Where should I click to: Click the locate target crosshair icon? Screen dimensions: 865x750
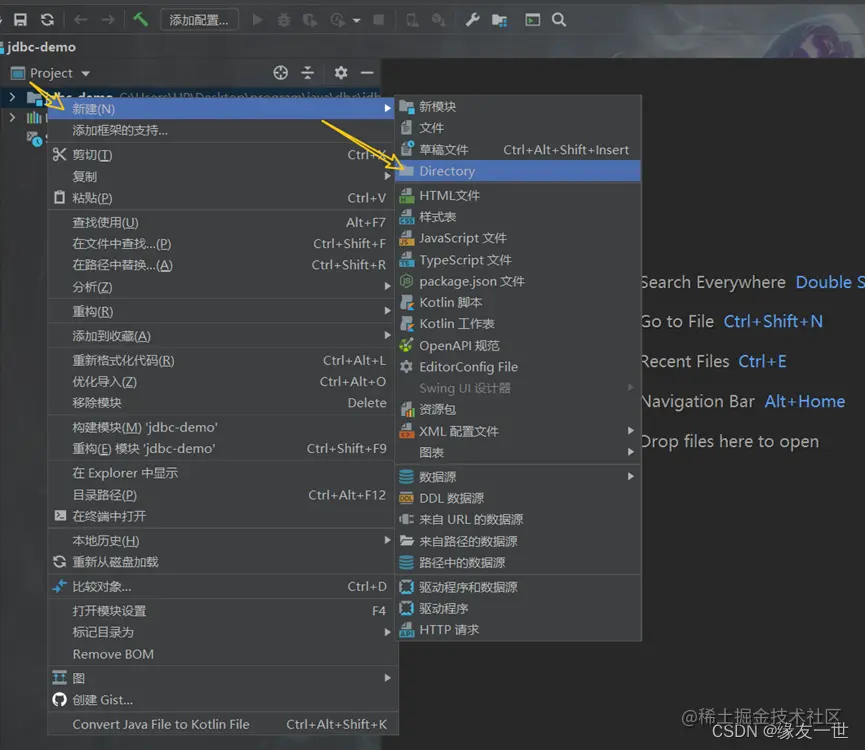(280, 73)
